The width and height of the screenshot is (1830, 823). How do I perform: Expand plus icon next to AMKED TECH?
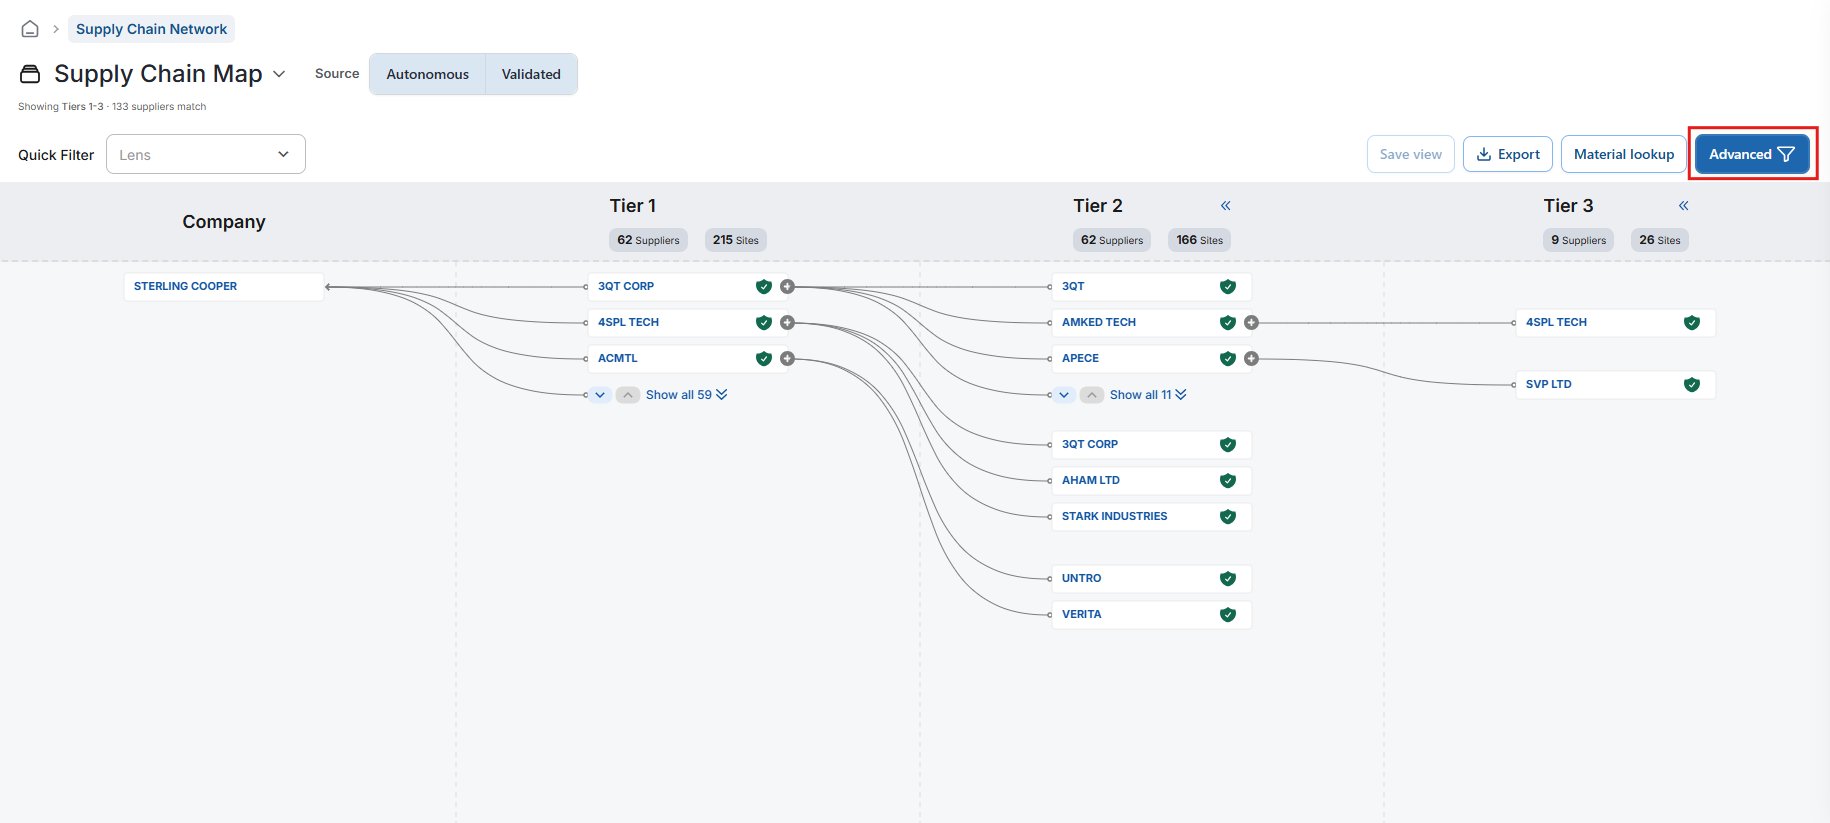tap(1251, 323)
